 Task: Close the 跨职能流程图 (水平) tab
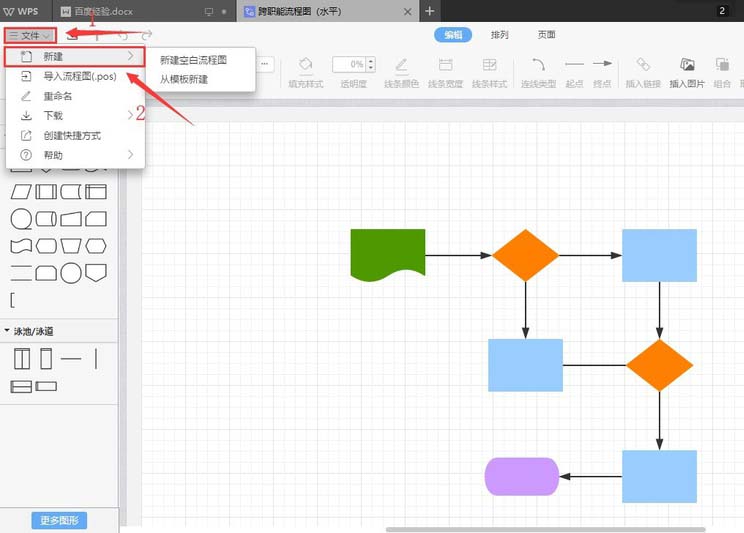[x=408, y=11]
